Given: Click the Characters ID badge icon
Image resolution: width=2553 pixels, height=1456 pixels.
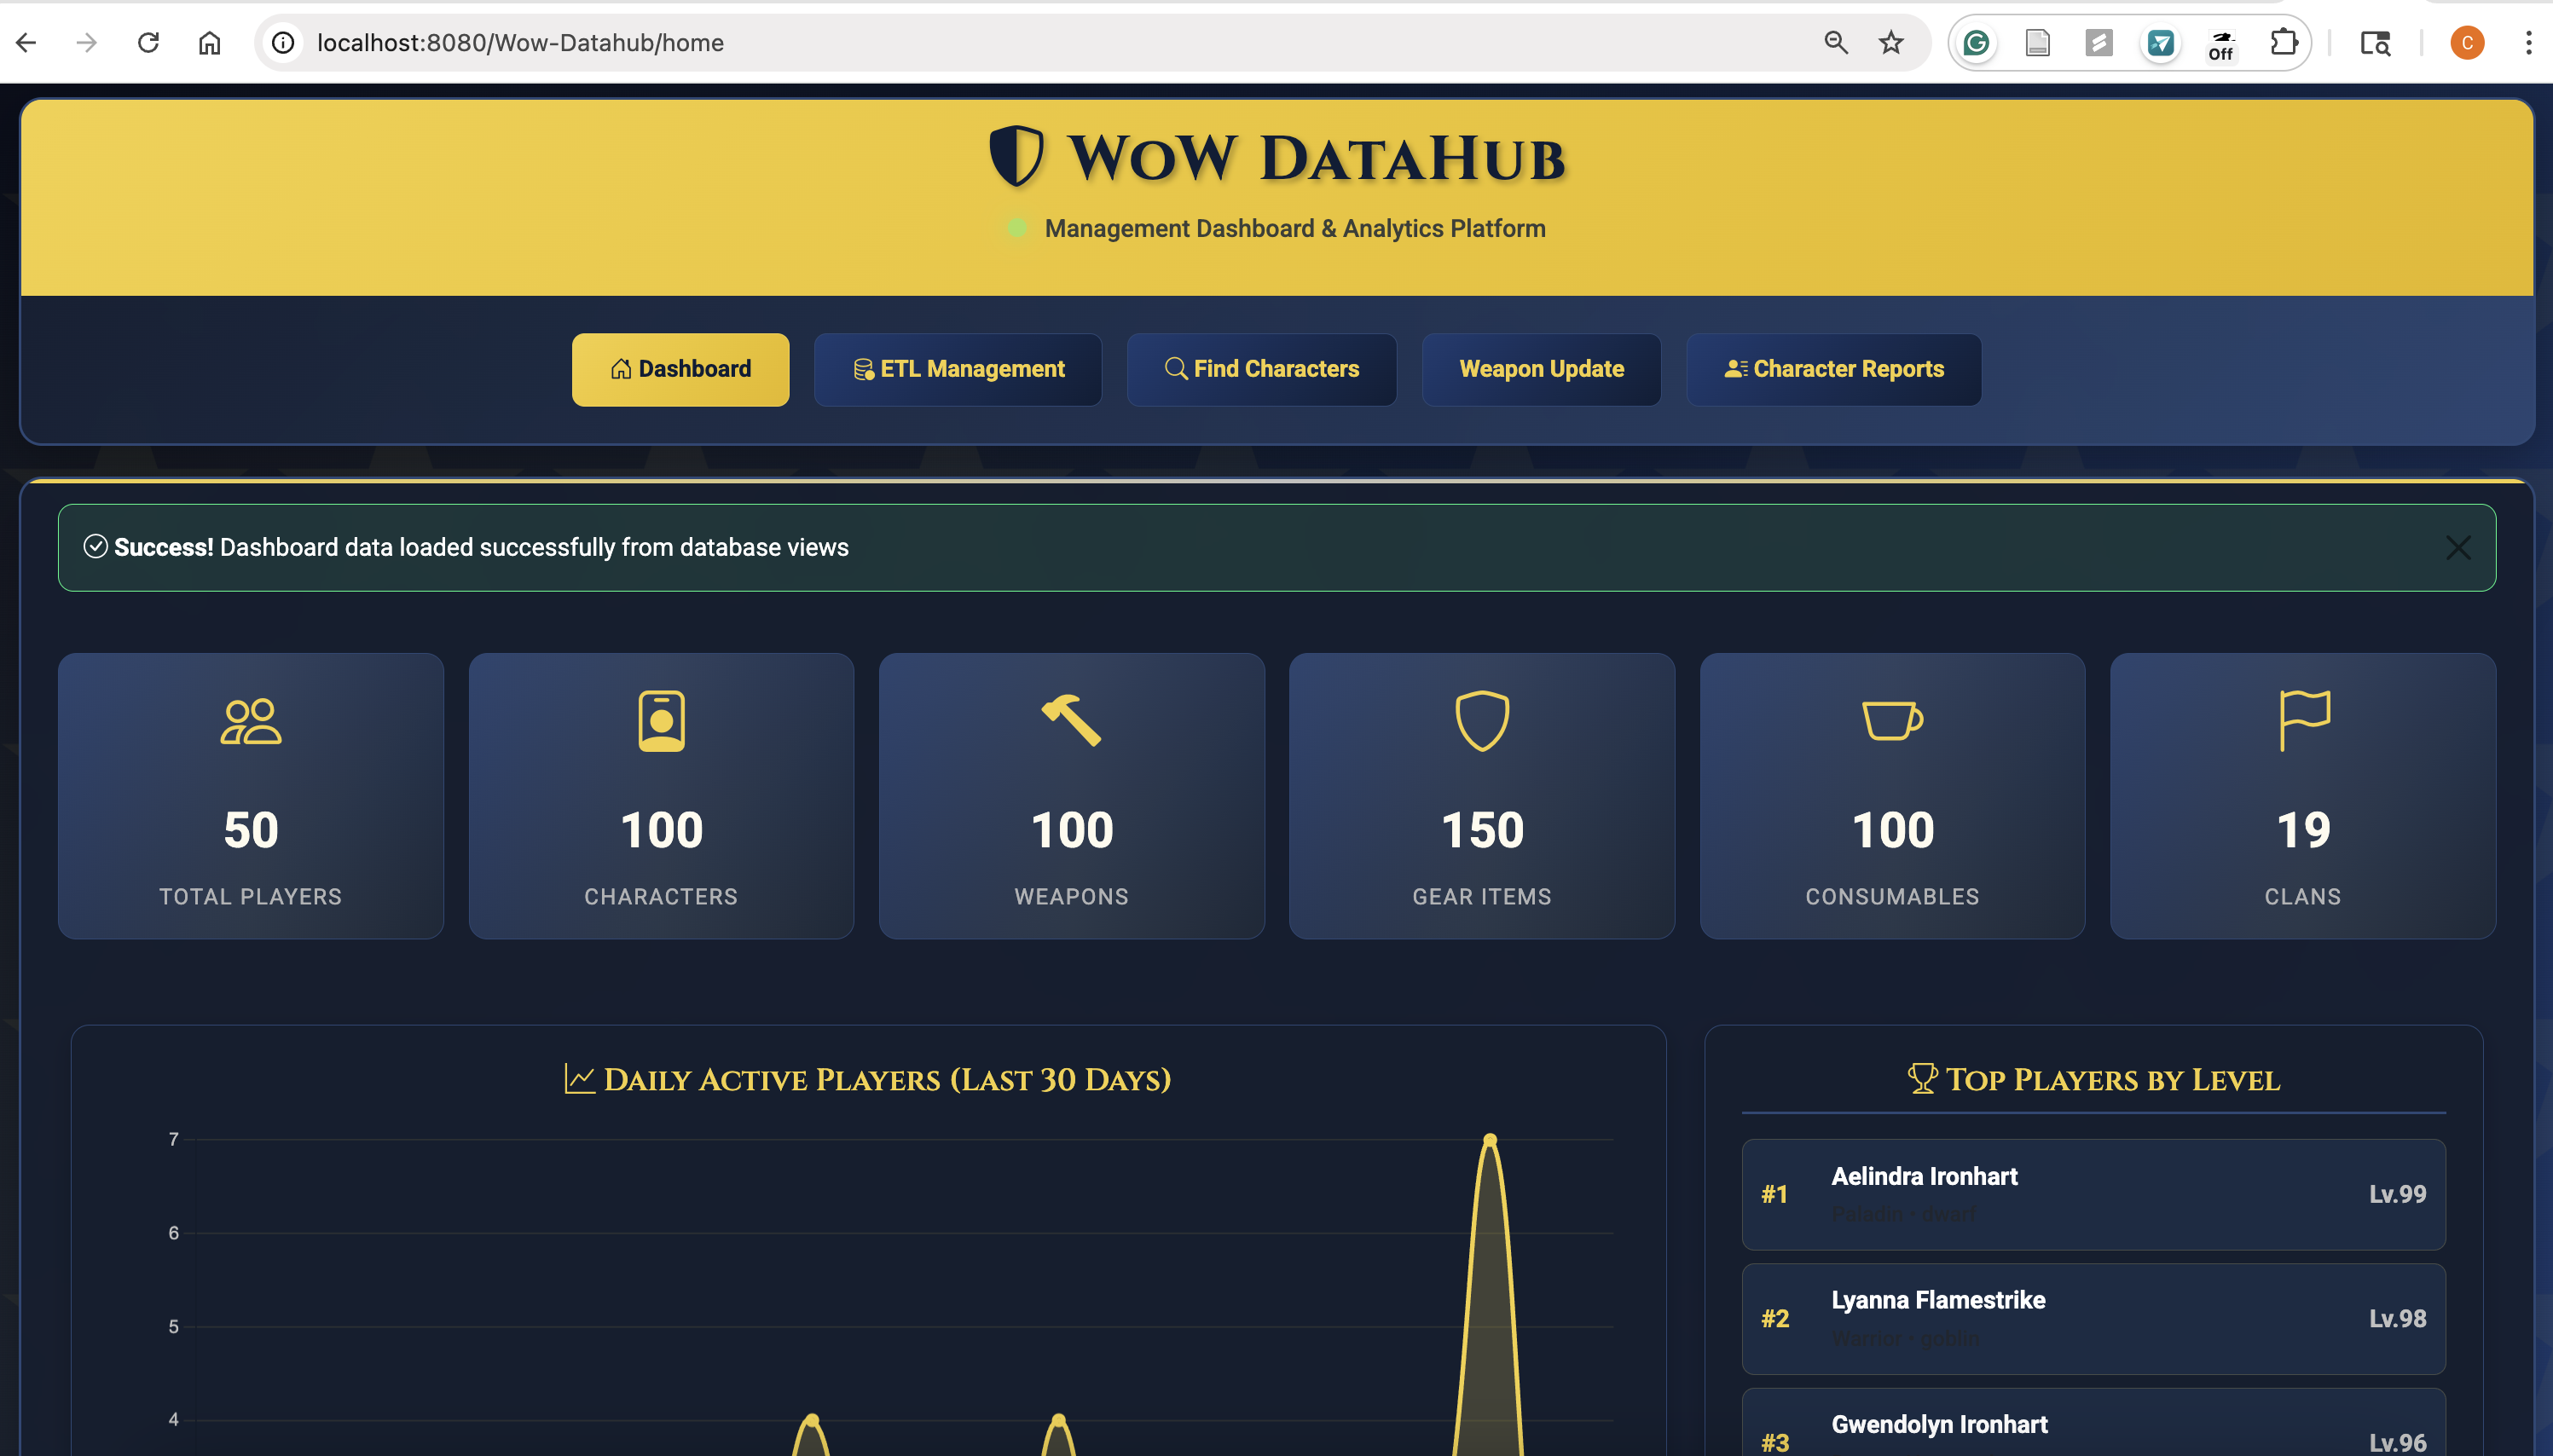Looking at the screenshot, I should 661,720.
